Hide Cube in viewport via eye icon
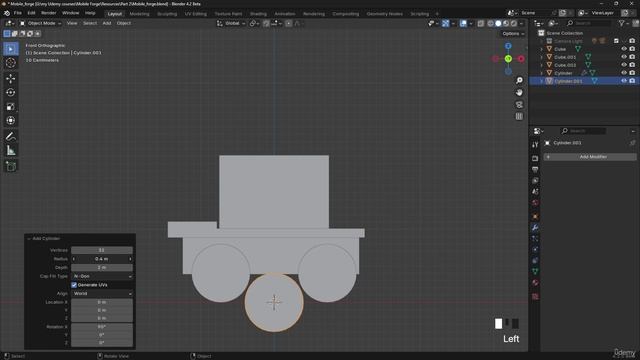This screenshot has height=360, width=640. point(624,49)
